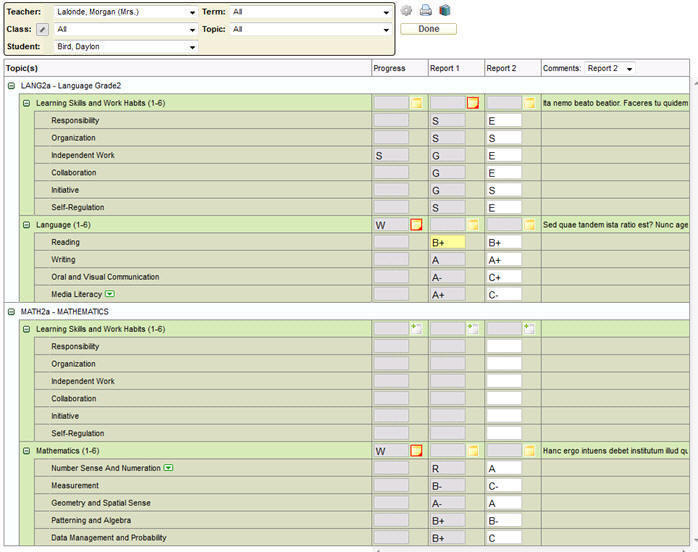
Task: Click Report 2 field for Writing
Action: (504, 260)
